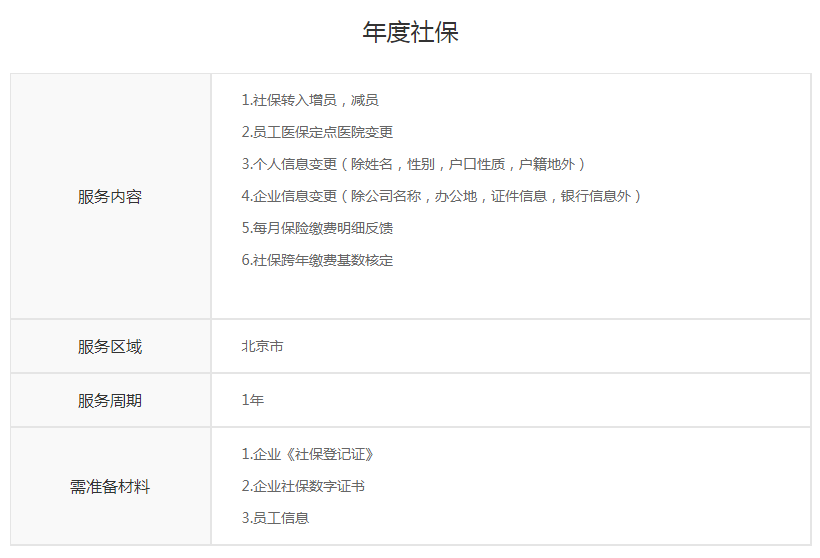This screenshot has height=558, width=820.
Task: Click the 北京市 service area value
Action: click(x=262, y=347)
